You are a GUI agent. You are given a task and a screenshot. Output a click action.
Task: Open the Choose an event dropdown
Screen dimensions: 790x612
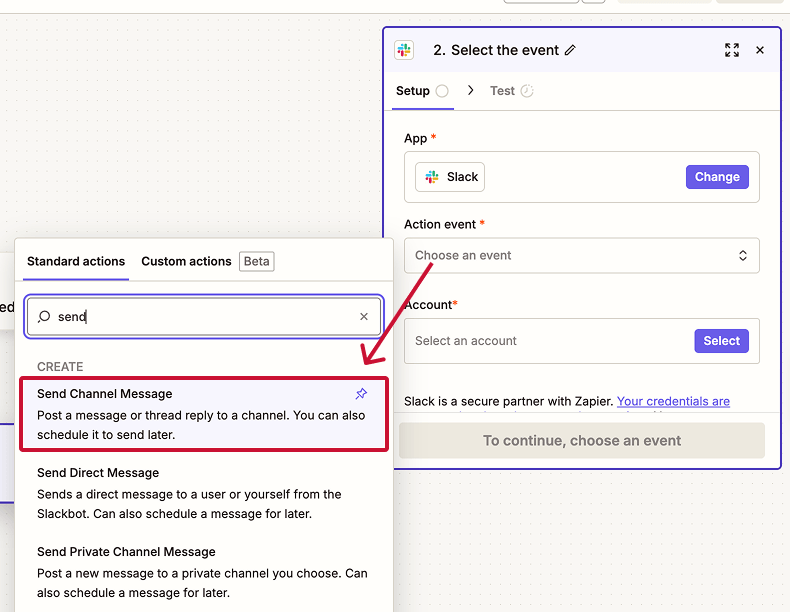tap(582, 255)
